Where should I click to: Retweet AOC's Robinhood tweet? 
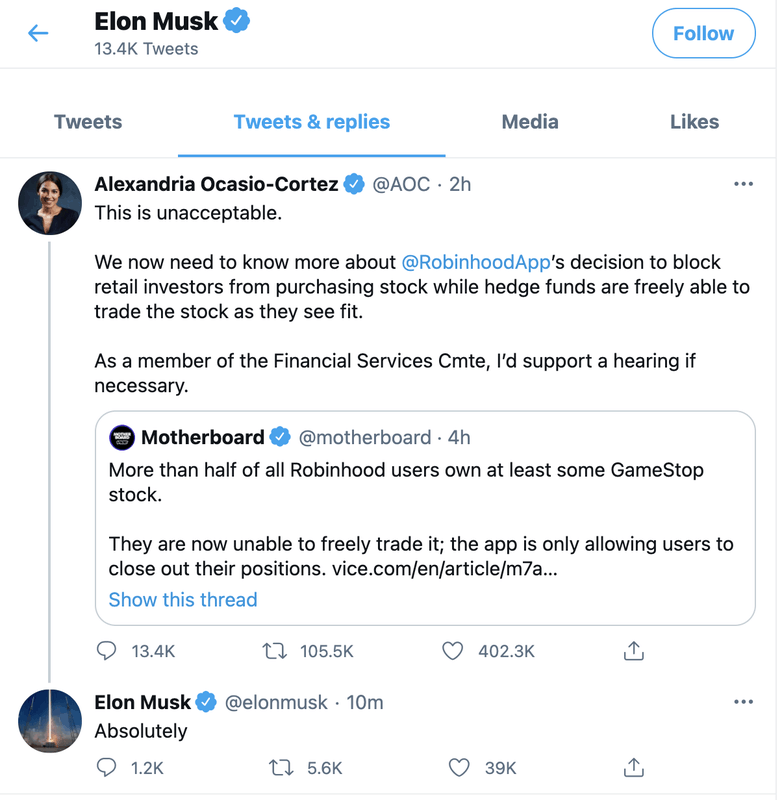(274, 651)
